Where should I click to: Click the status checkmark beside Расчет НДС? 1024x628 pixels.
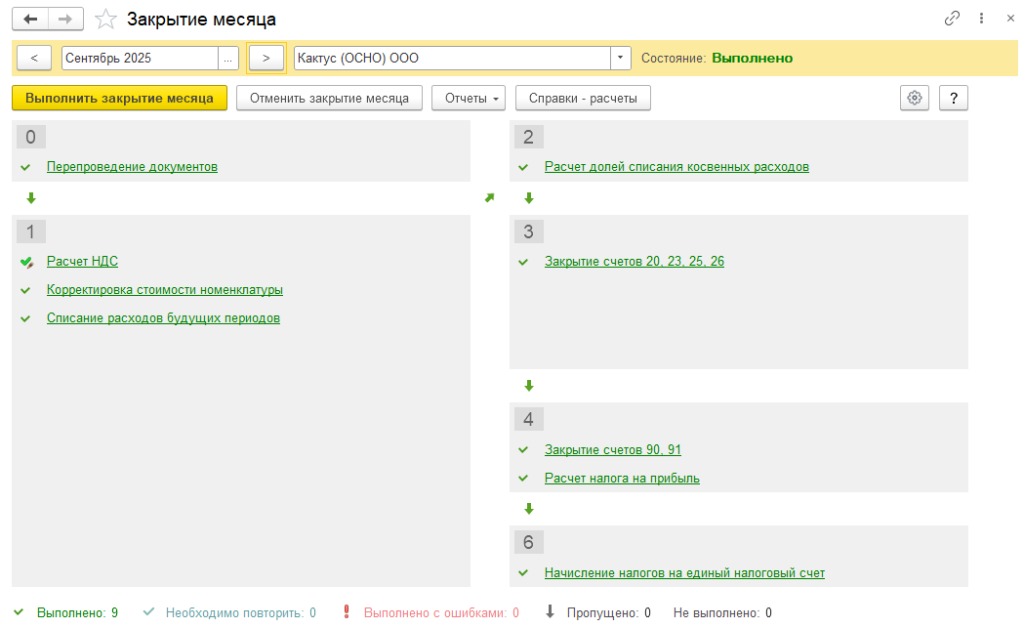pos(27,262)
